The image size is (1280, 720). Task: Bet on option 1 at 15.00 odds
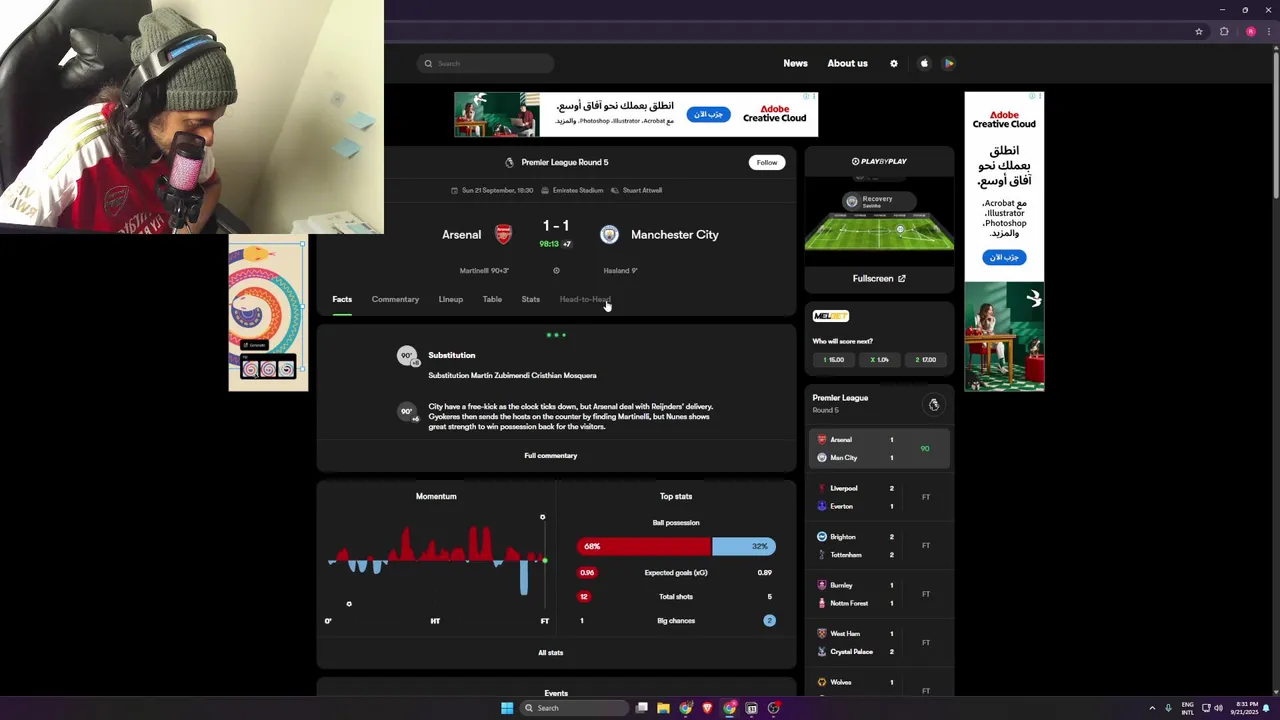pos(834,359)
